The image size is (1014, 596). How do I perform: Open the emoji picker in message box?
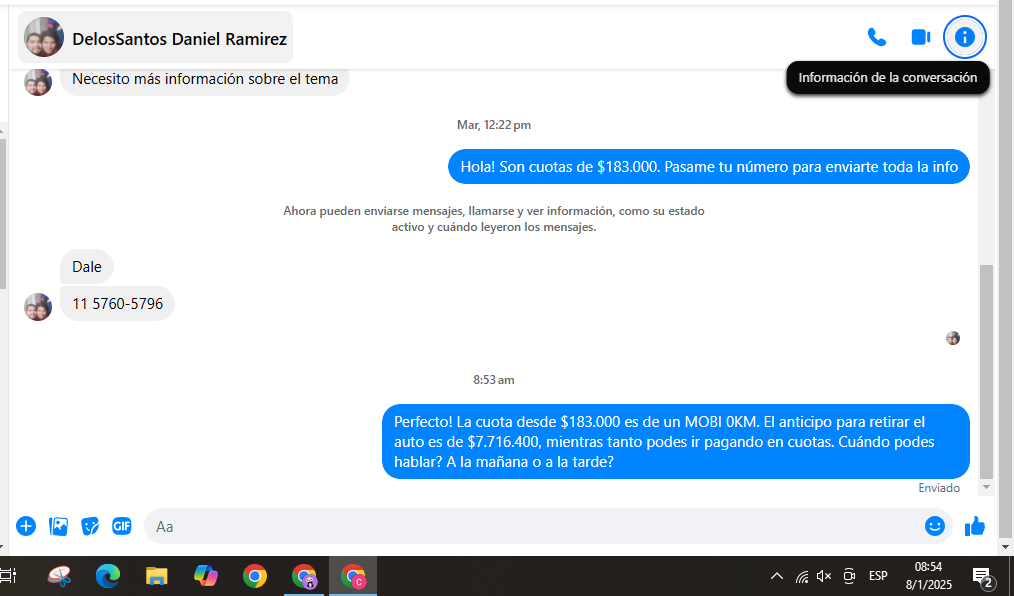pos(934,526)
